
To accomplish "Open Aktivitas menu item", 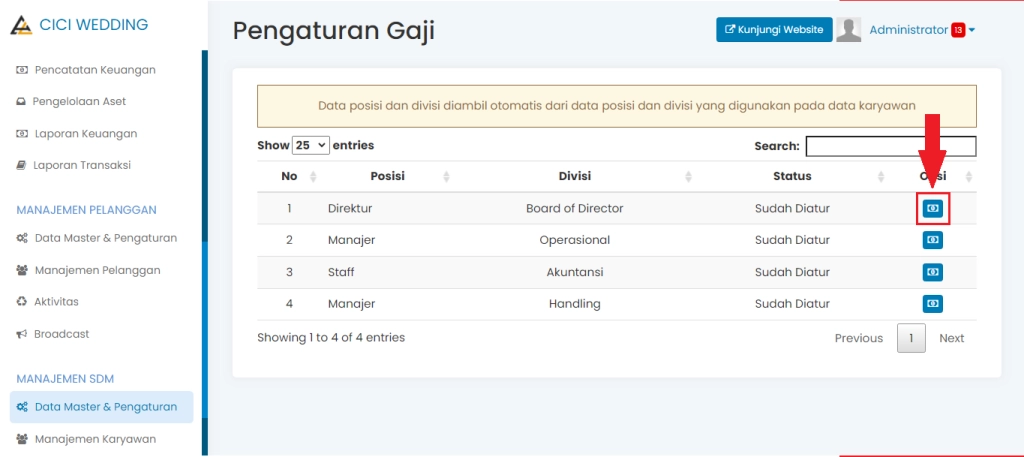I will [x=47, y=302].
